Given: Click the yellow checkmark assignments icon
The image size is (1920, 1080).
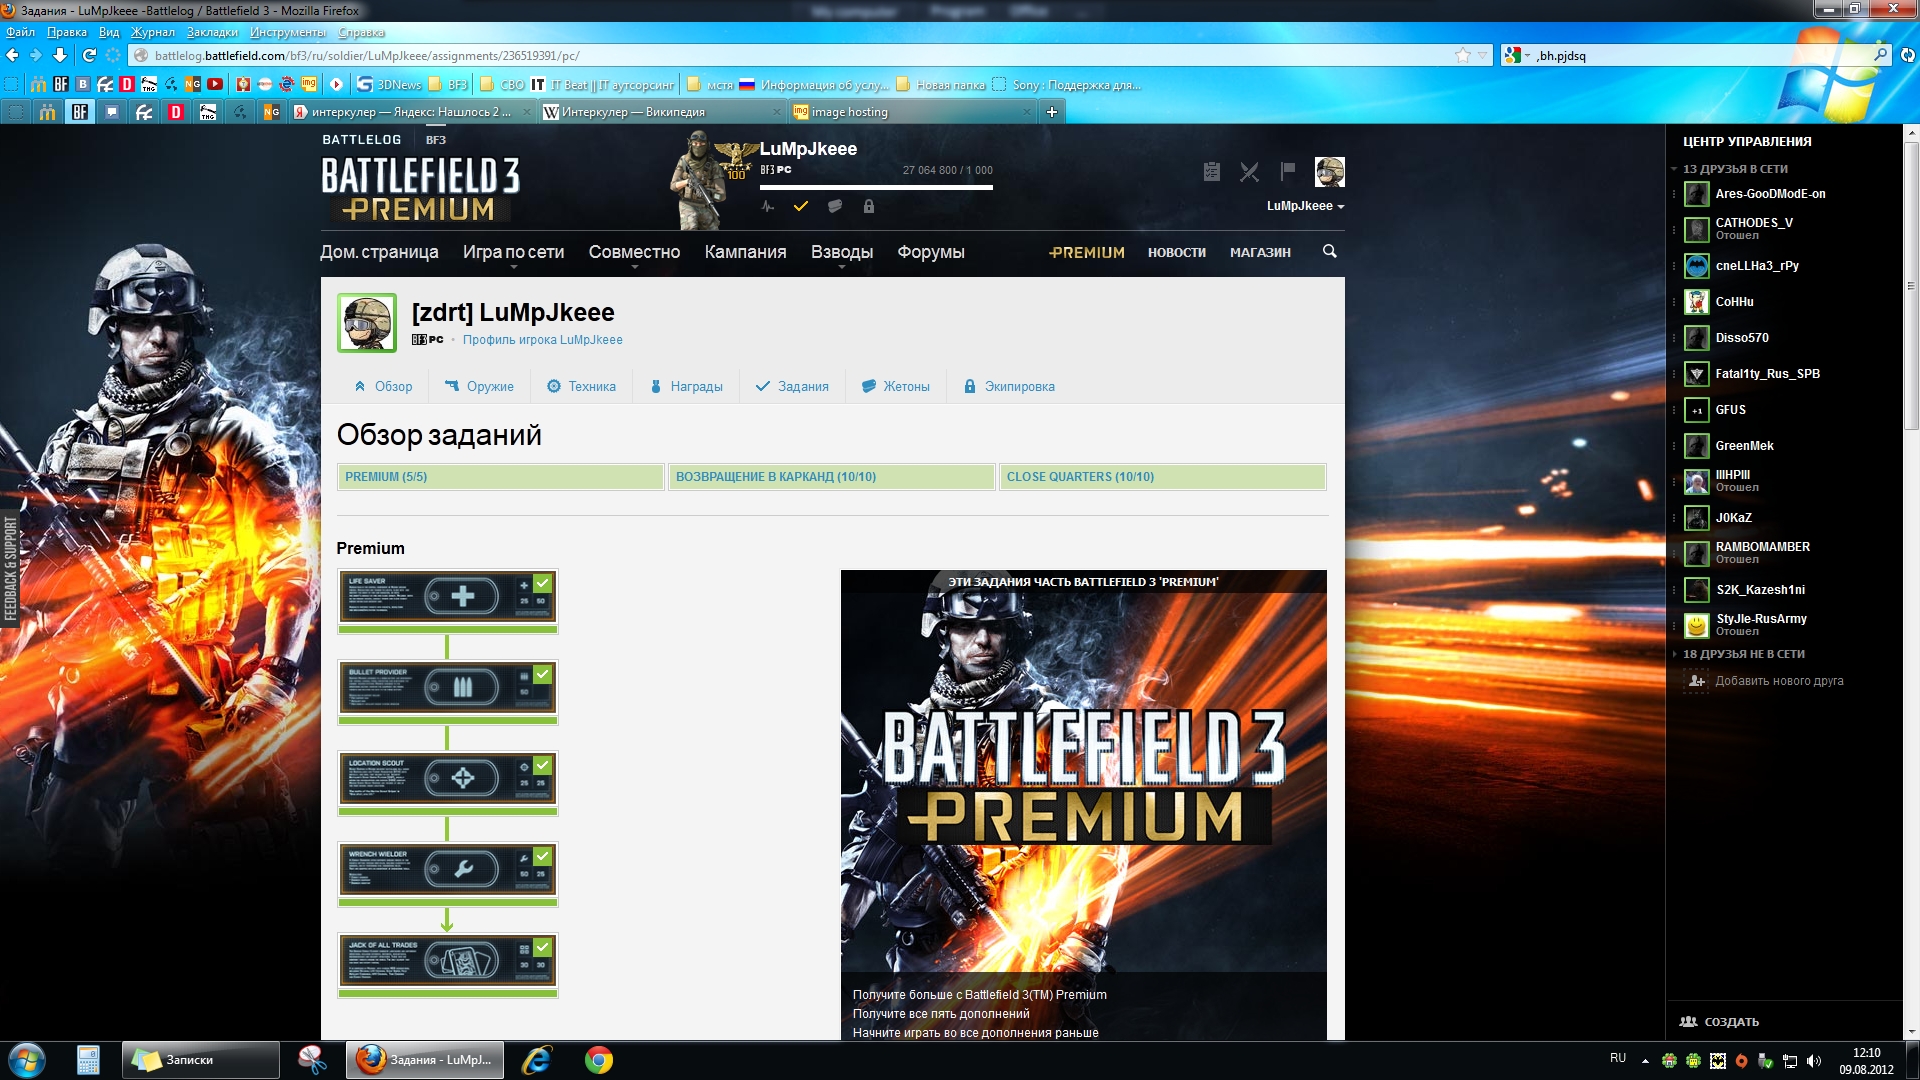Looking at the screenshot, I should click(801, 206).
